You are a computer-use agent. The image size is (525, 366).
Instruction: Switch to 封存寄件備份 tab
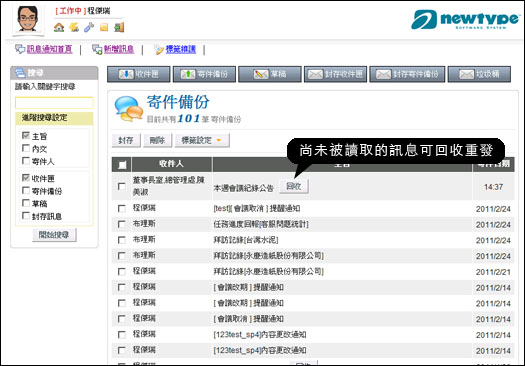(407, 74)
